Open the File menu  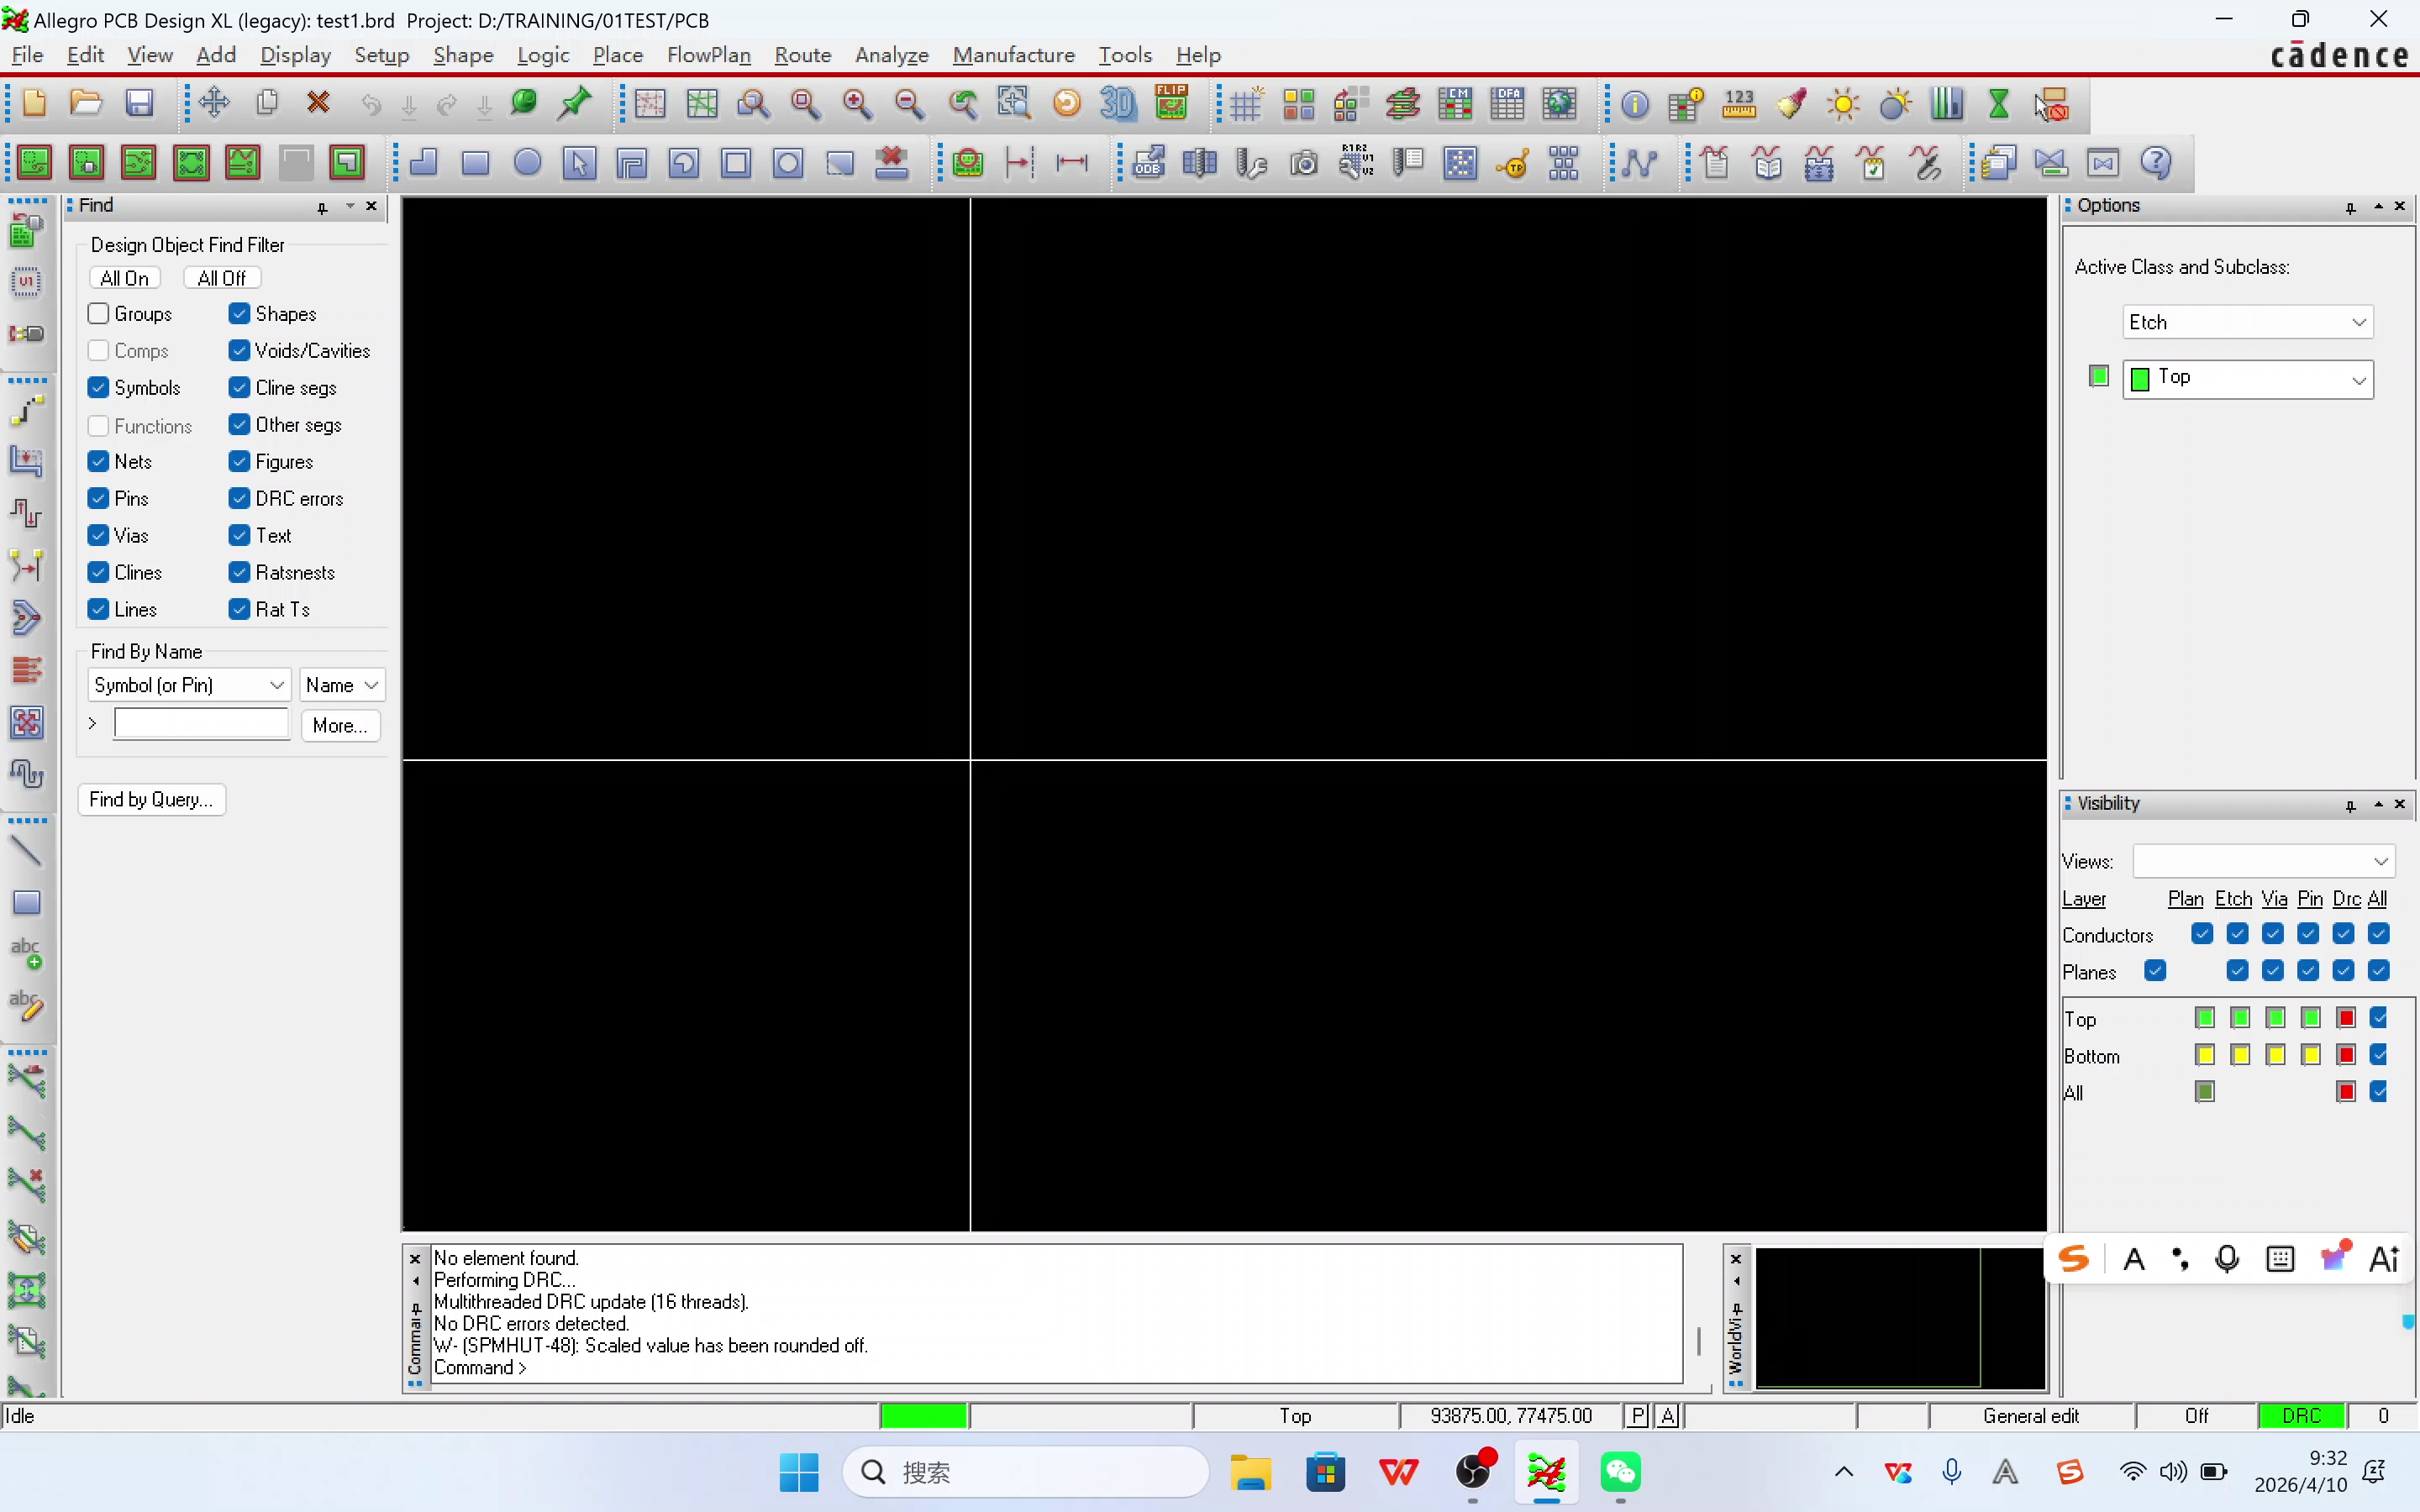pos(27,55)
